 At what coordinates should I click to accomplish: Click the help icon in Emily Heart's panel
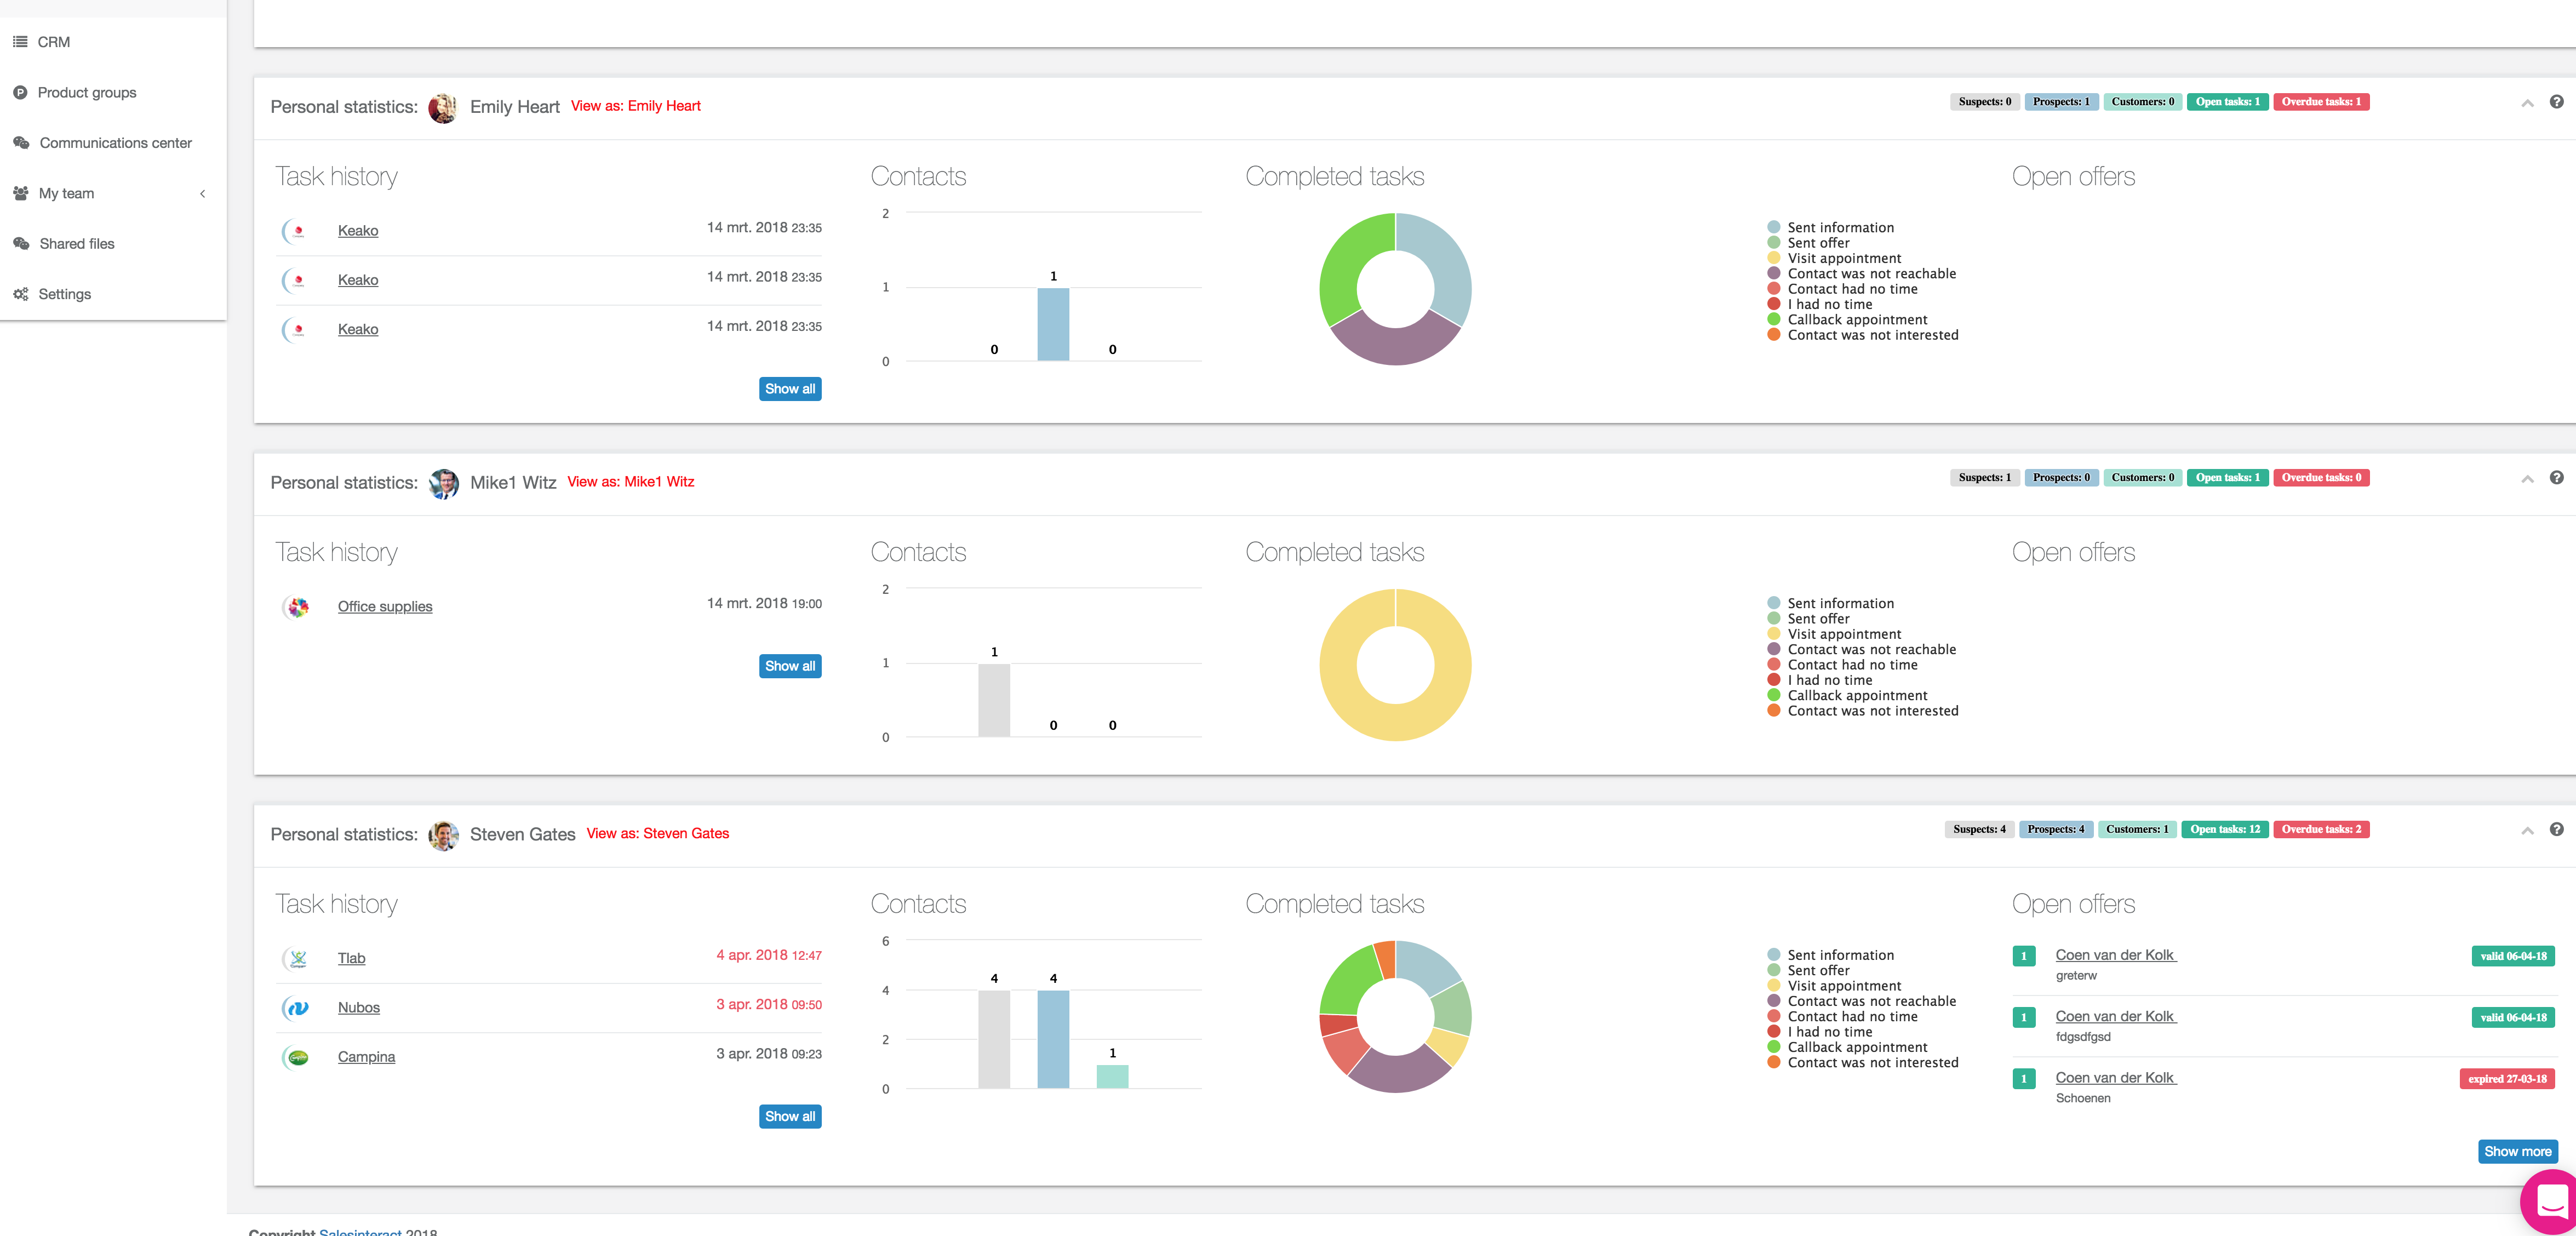point(2556,102)
